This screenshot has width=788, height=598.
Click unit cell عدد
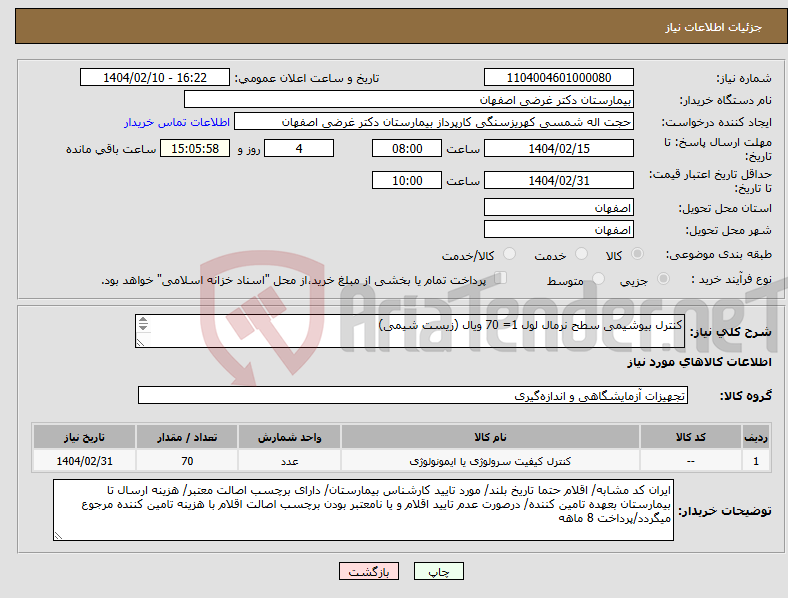(x=289, y=461)
